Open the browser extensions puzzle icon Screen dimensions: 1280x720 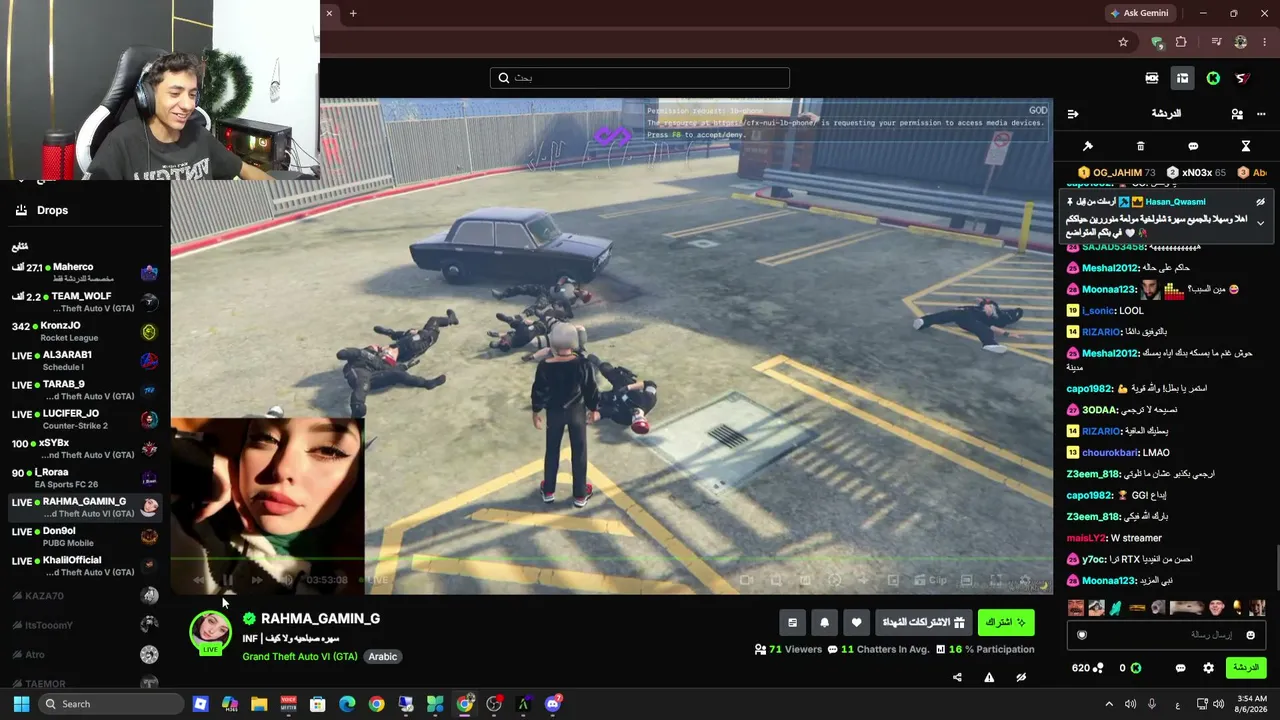tap(1181, 42)
